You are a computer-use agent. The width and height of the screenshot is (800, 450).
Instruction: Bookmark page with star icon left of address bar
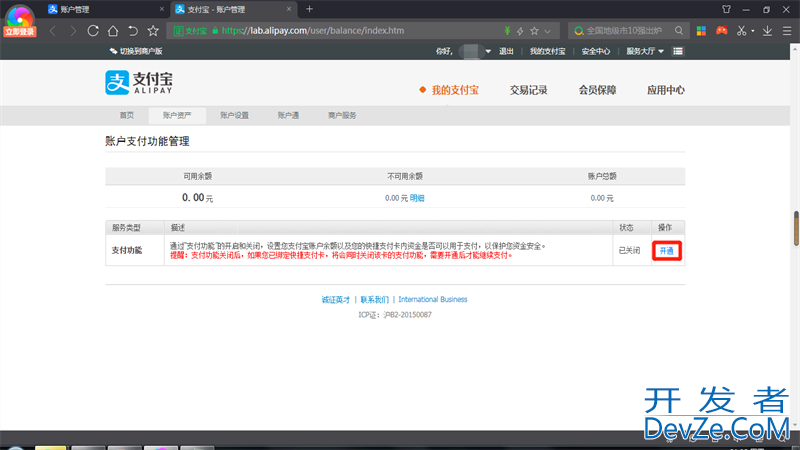pos(153,31)
